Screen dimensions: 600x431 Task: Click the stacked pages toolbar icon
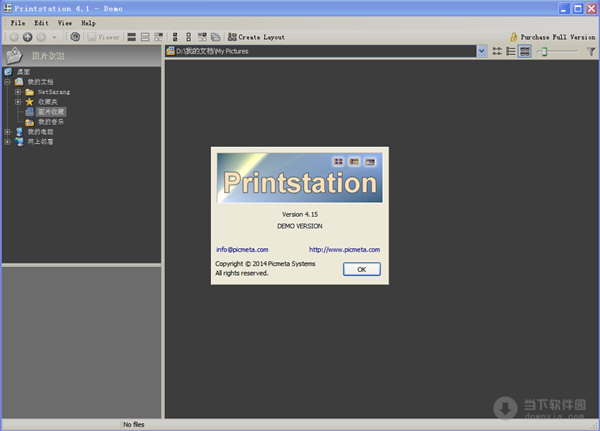click(x=216, y=37)
